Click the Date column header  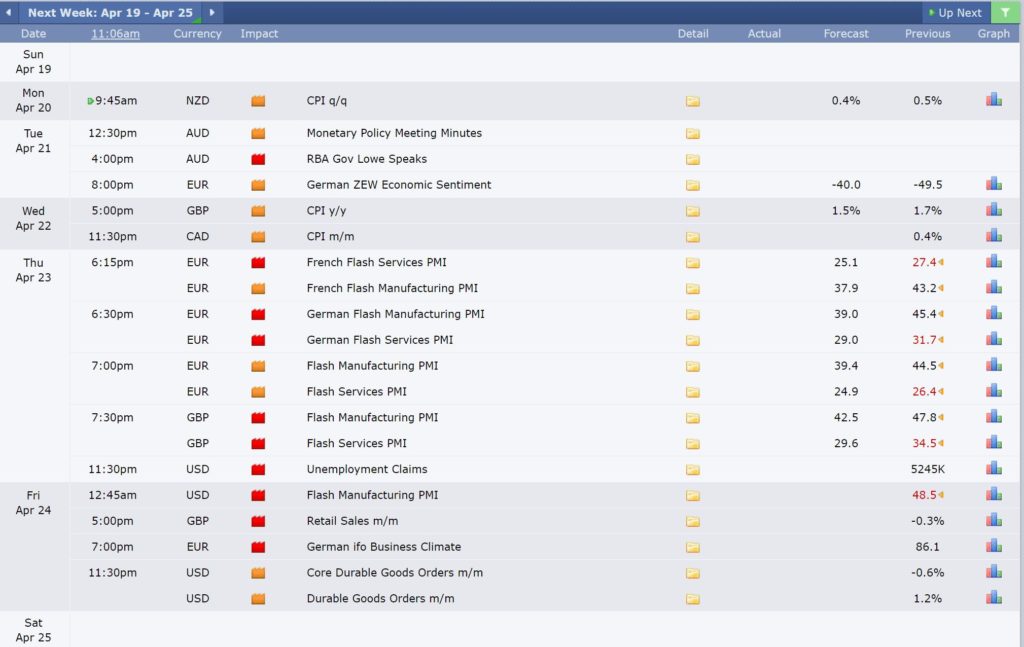coord(33,33)
